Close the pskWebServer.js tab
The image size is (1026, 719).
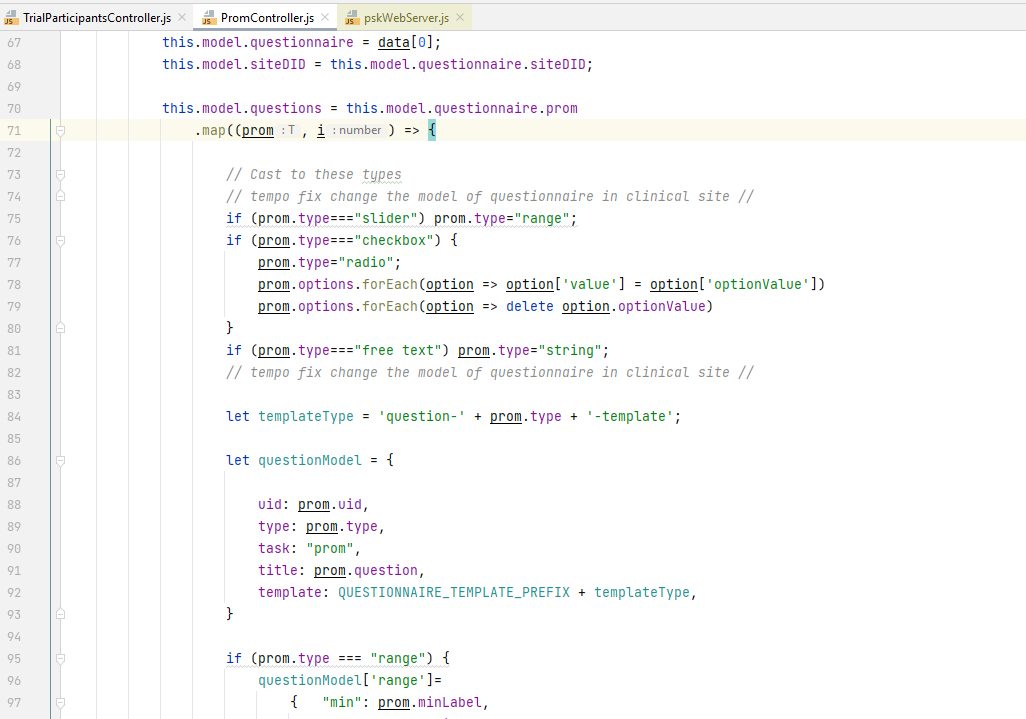(460, 18)
